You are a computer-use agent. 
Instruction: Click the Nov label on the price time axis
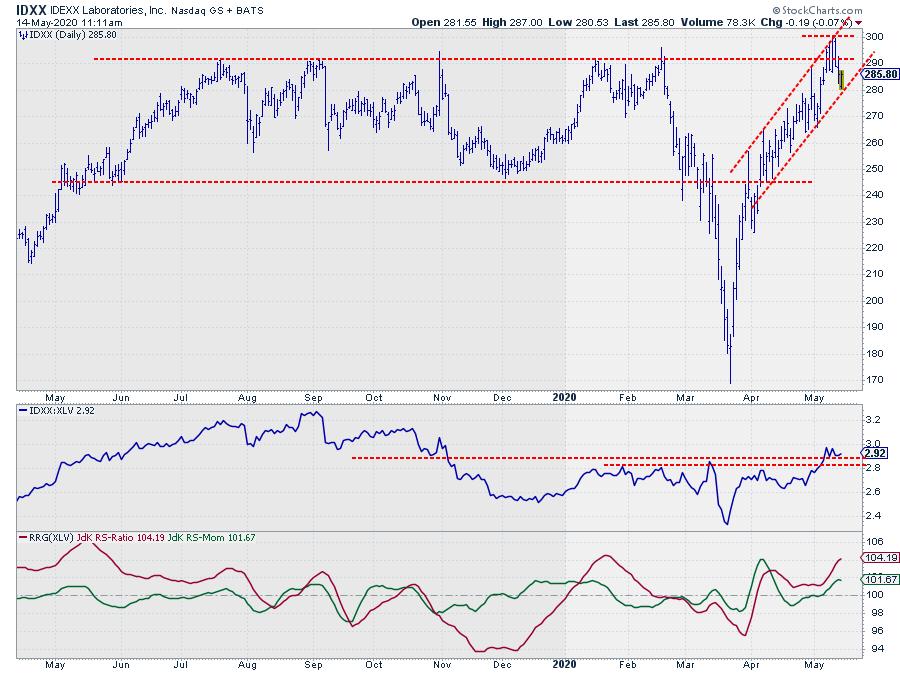pyautogui.click(x=438, y=395)
